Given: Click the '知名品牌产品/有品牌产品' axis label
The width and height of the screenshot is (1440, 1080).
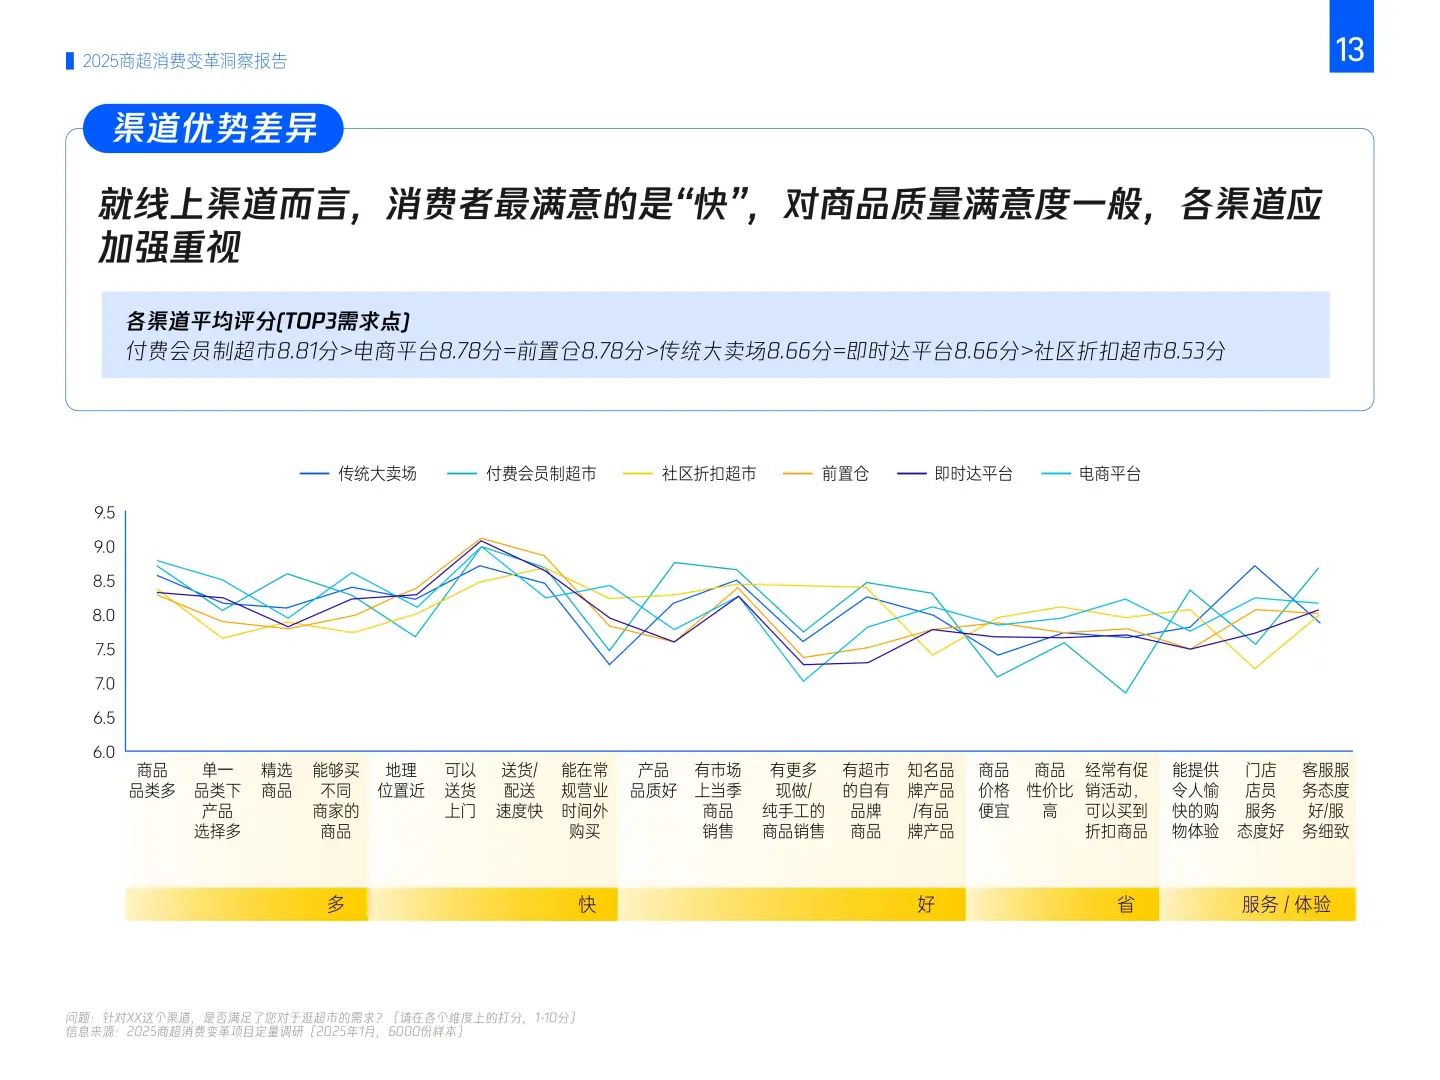Looking at the screenshot, I should click(x=931, y=800).
